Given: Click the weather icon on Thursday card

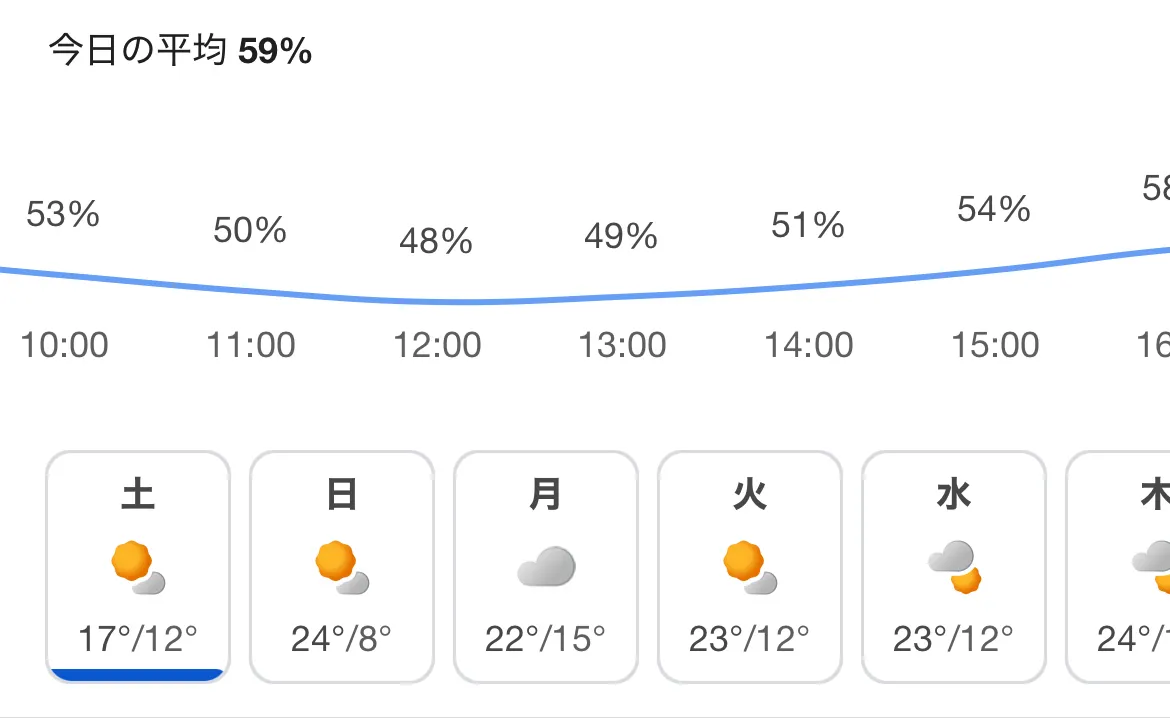Looking at the screenshot, I should (1151, 567).
